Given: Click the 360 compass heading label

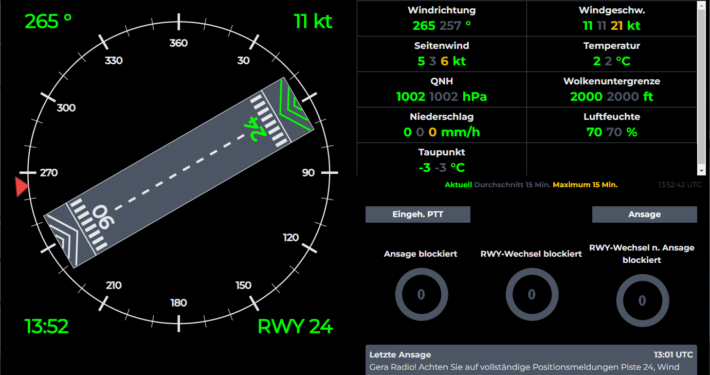Looking at the screenshot, I should [x=178, y=43].
